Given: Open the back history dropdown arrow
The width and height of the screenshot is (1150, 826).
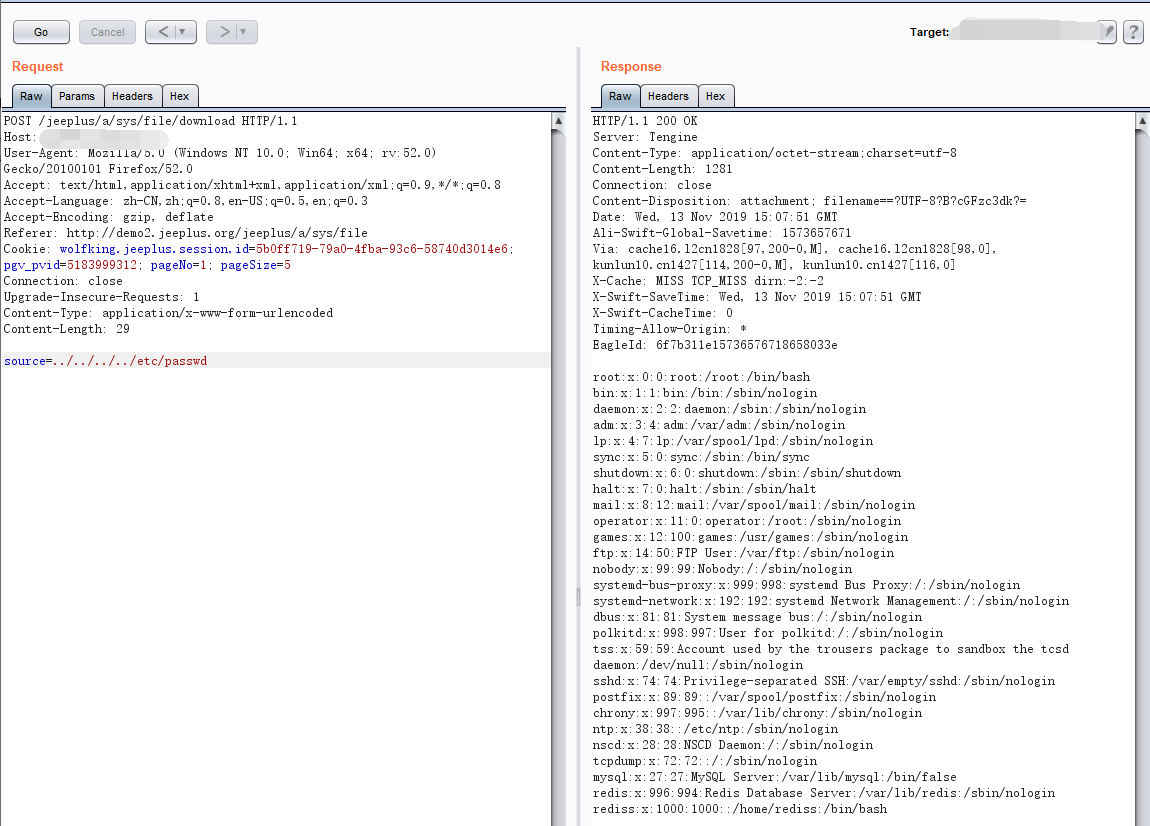Looking at the screenshot, I should 183,32.
